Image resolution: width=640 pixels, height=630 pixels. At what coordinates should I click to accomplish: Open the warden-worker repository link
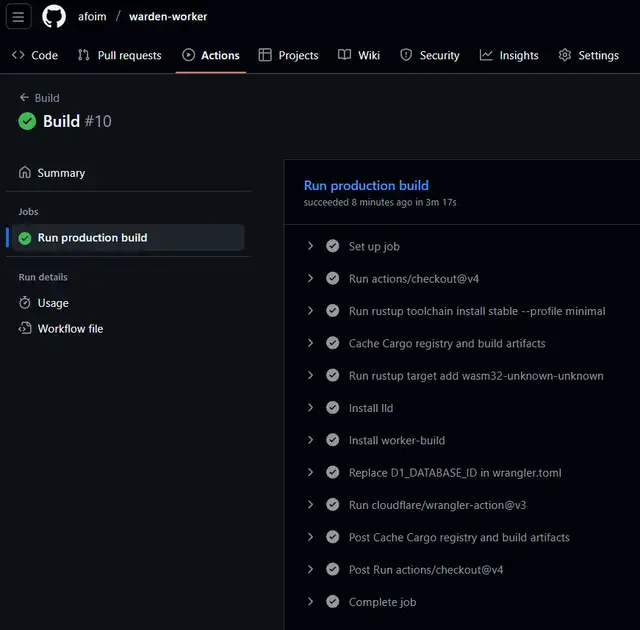(168, 17)
